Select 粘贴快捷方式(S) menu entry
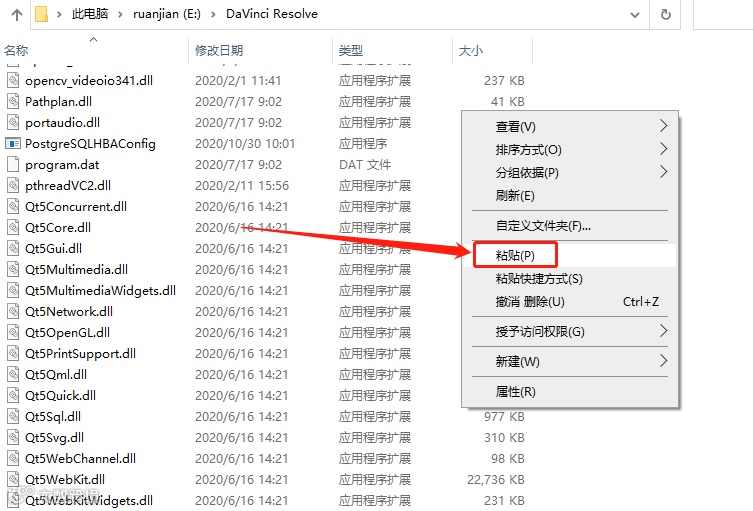This screenshot has height=511, width=753. pos(570,279)
